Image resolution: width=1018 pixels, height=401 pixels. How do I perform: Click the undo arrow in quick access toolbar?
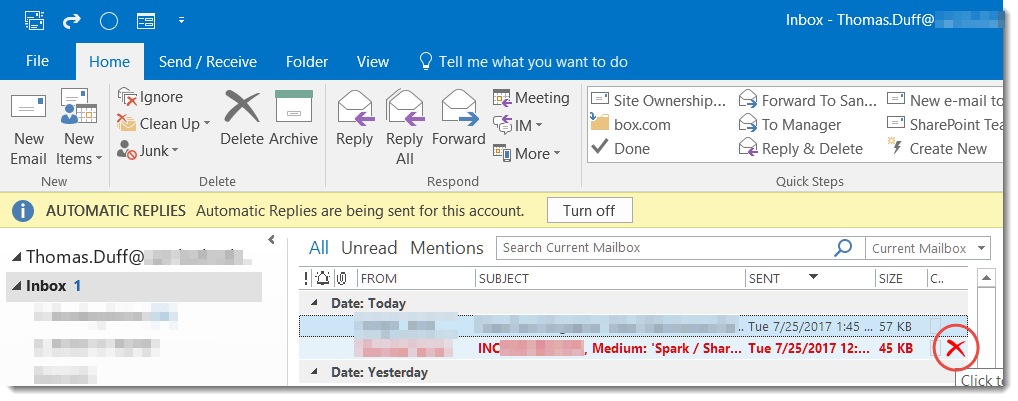click(x=71, y=21)
